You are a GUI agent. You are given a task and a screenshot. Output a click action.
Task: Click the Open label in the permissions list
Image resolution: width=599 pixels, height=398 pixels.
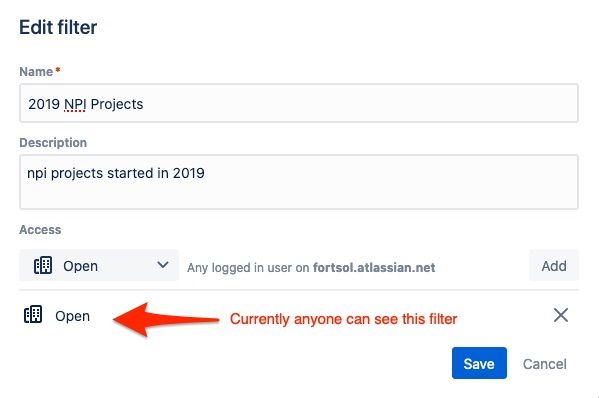[72, 316]
